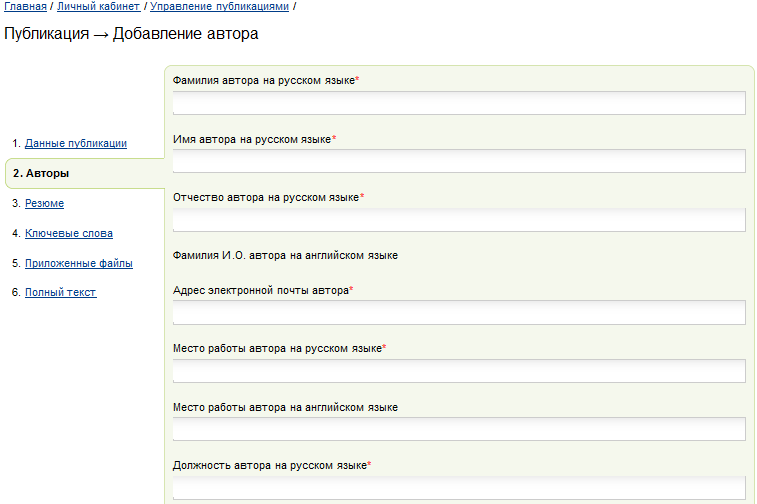Viewport: 757px width, 504px height.
Task: Click the Фамилия И.О. на английском label
Action: click(285, 255)
